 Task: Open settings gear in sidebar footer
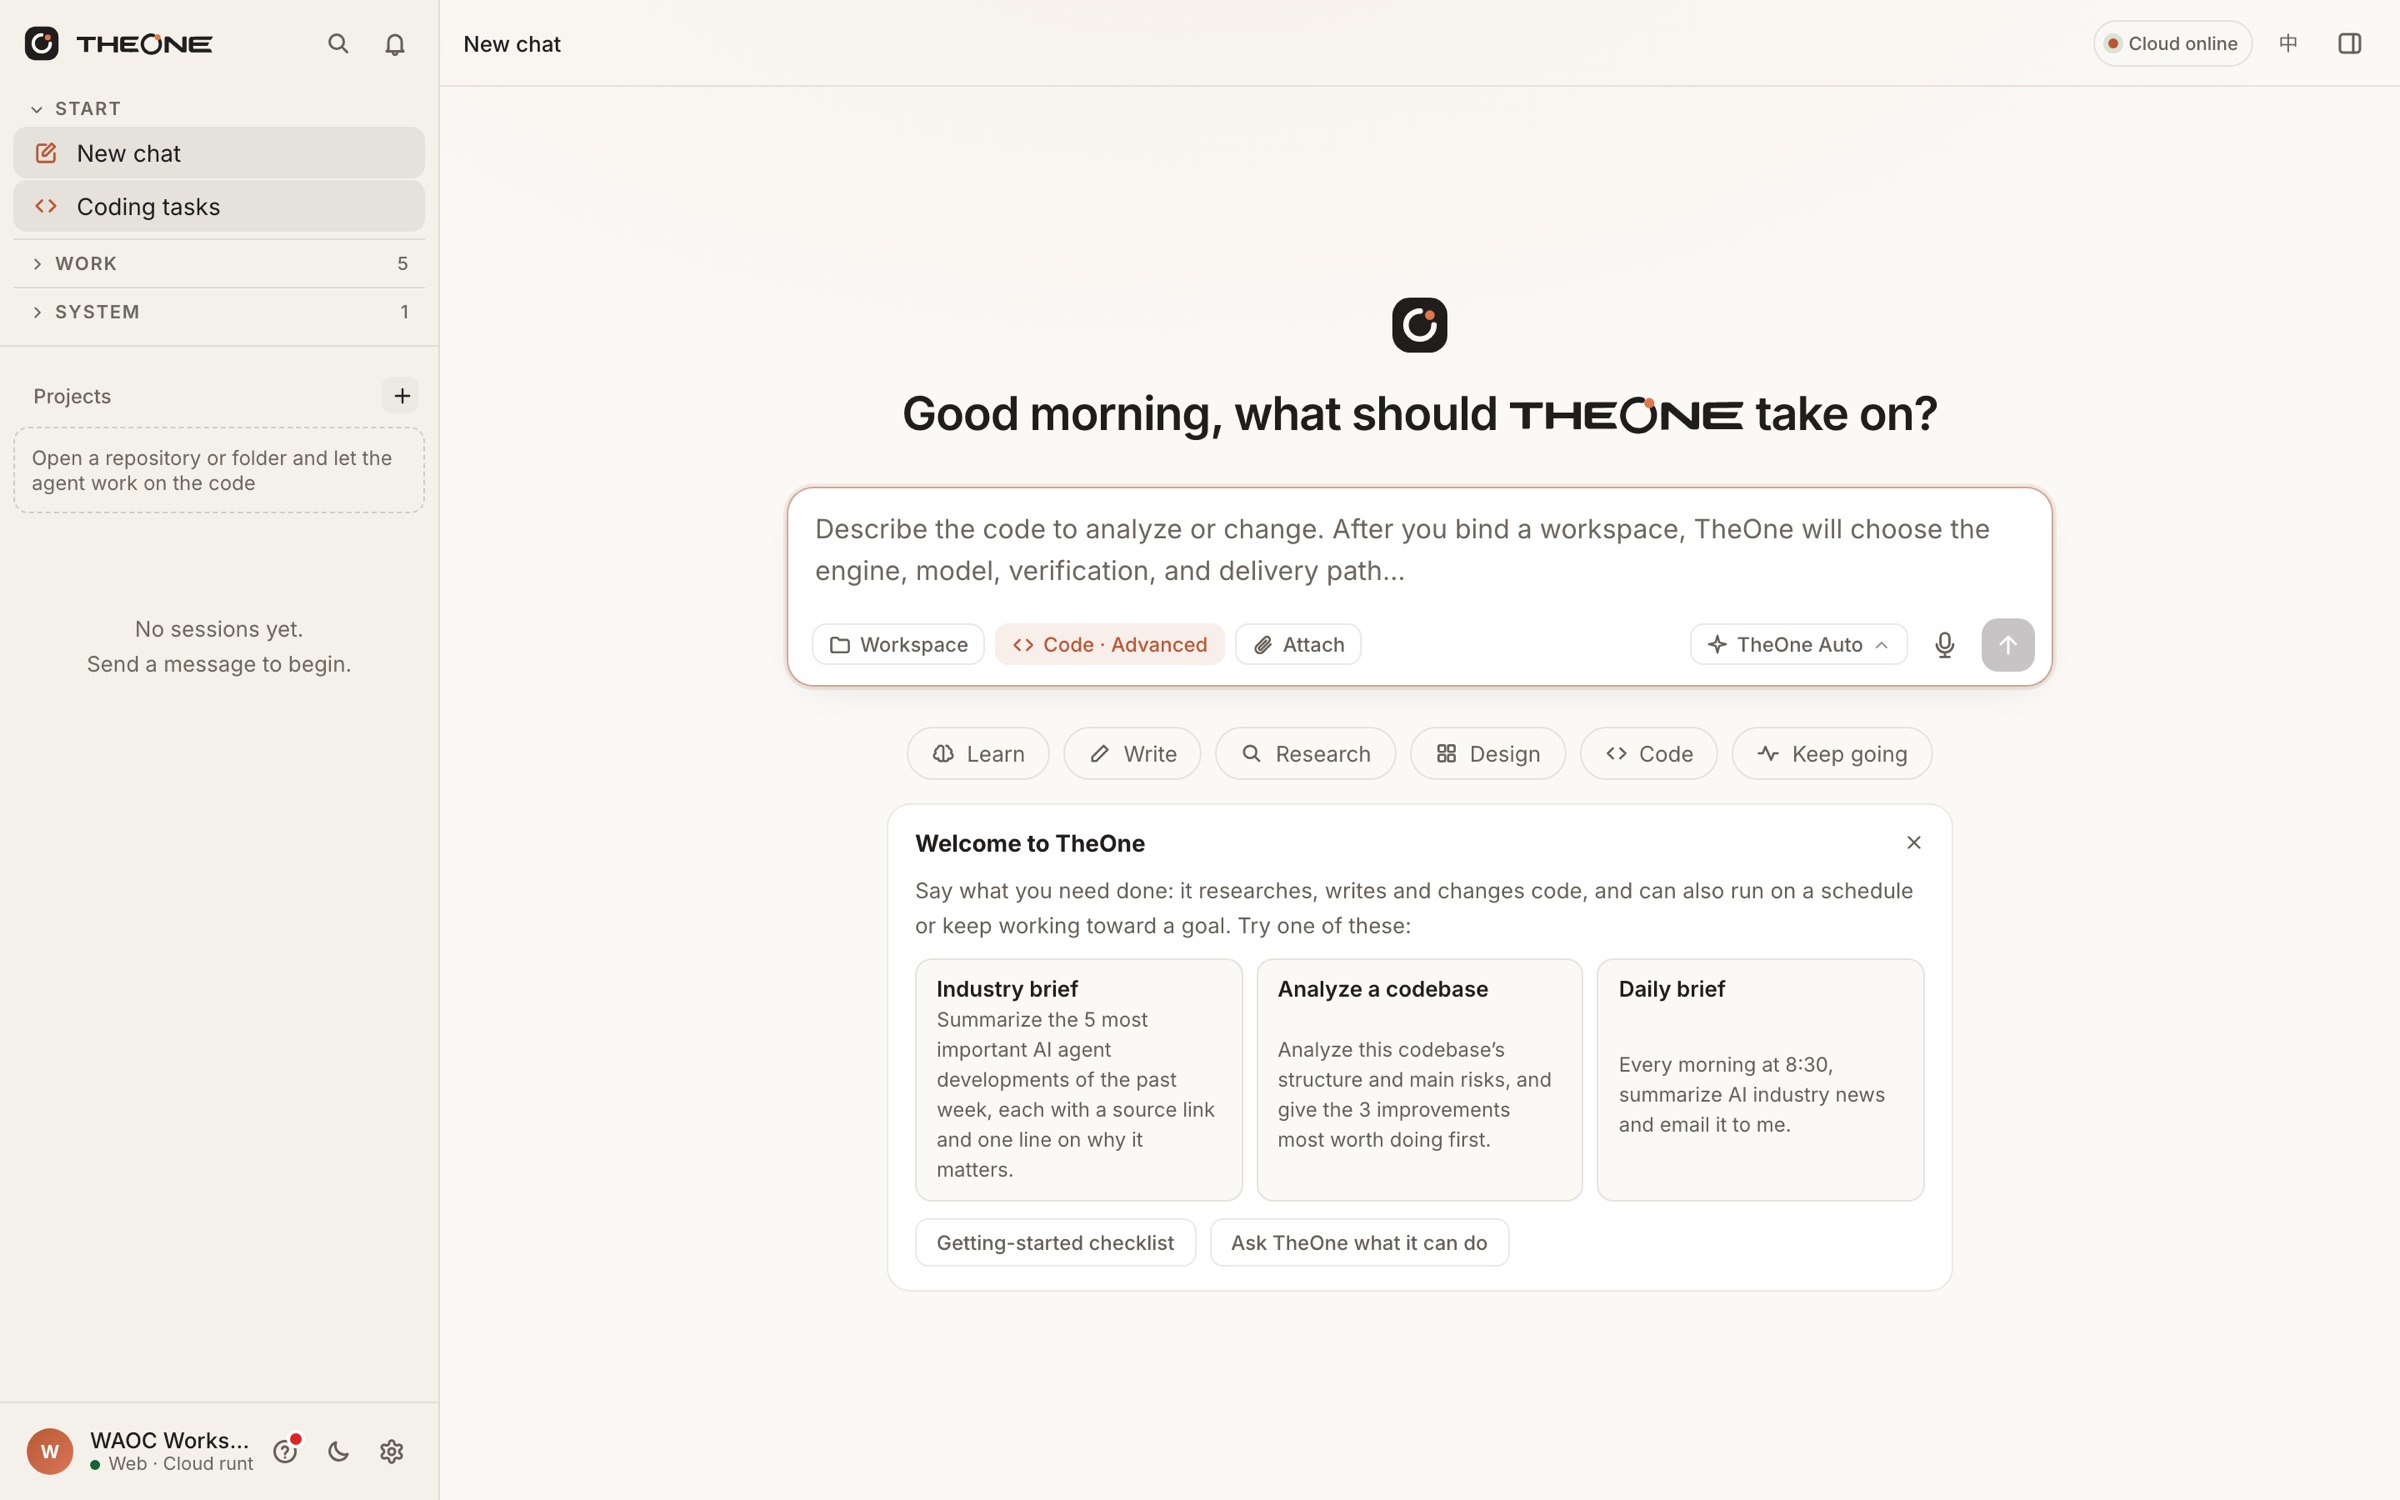[392, 1451]
